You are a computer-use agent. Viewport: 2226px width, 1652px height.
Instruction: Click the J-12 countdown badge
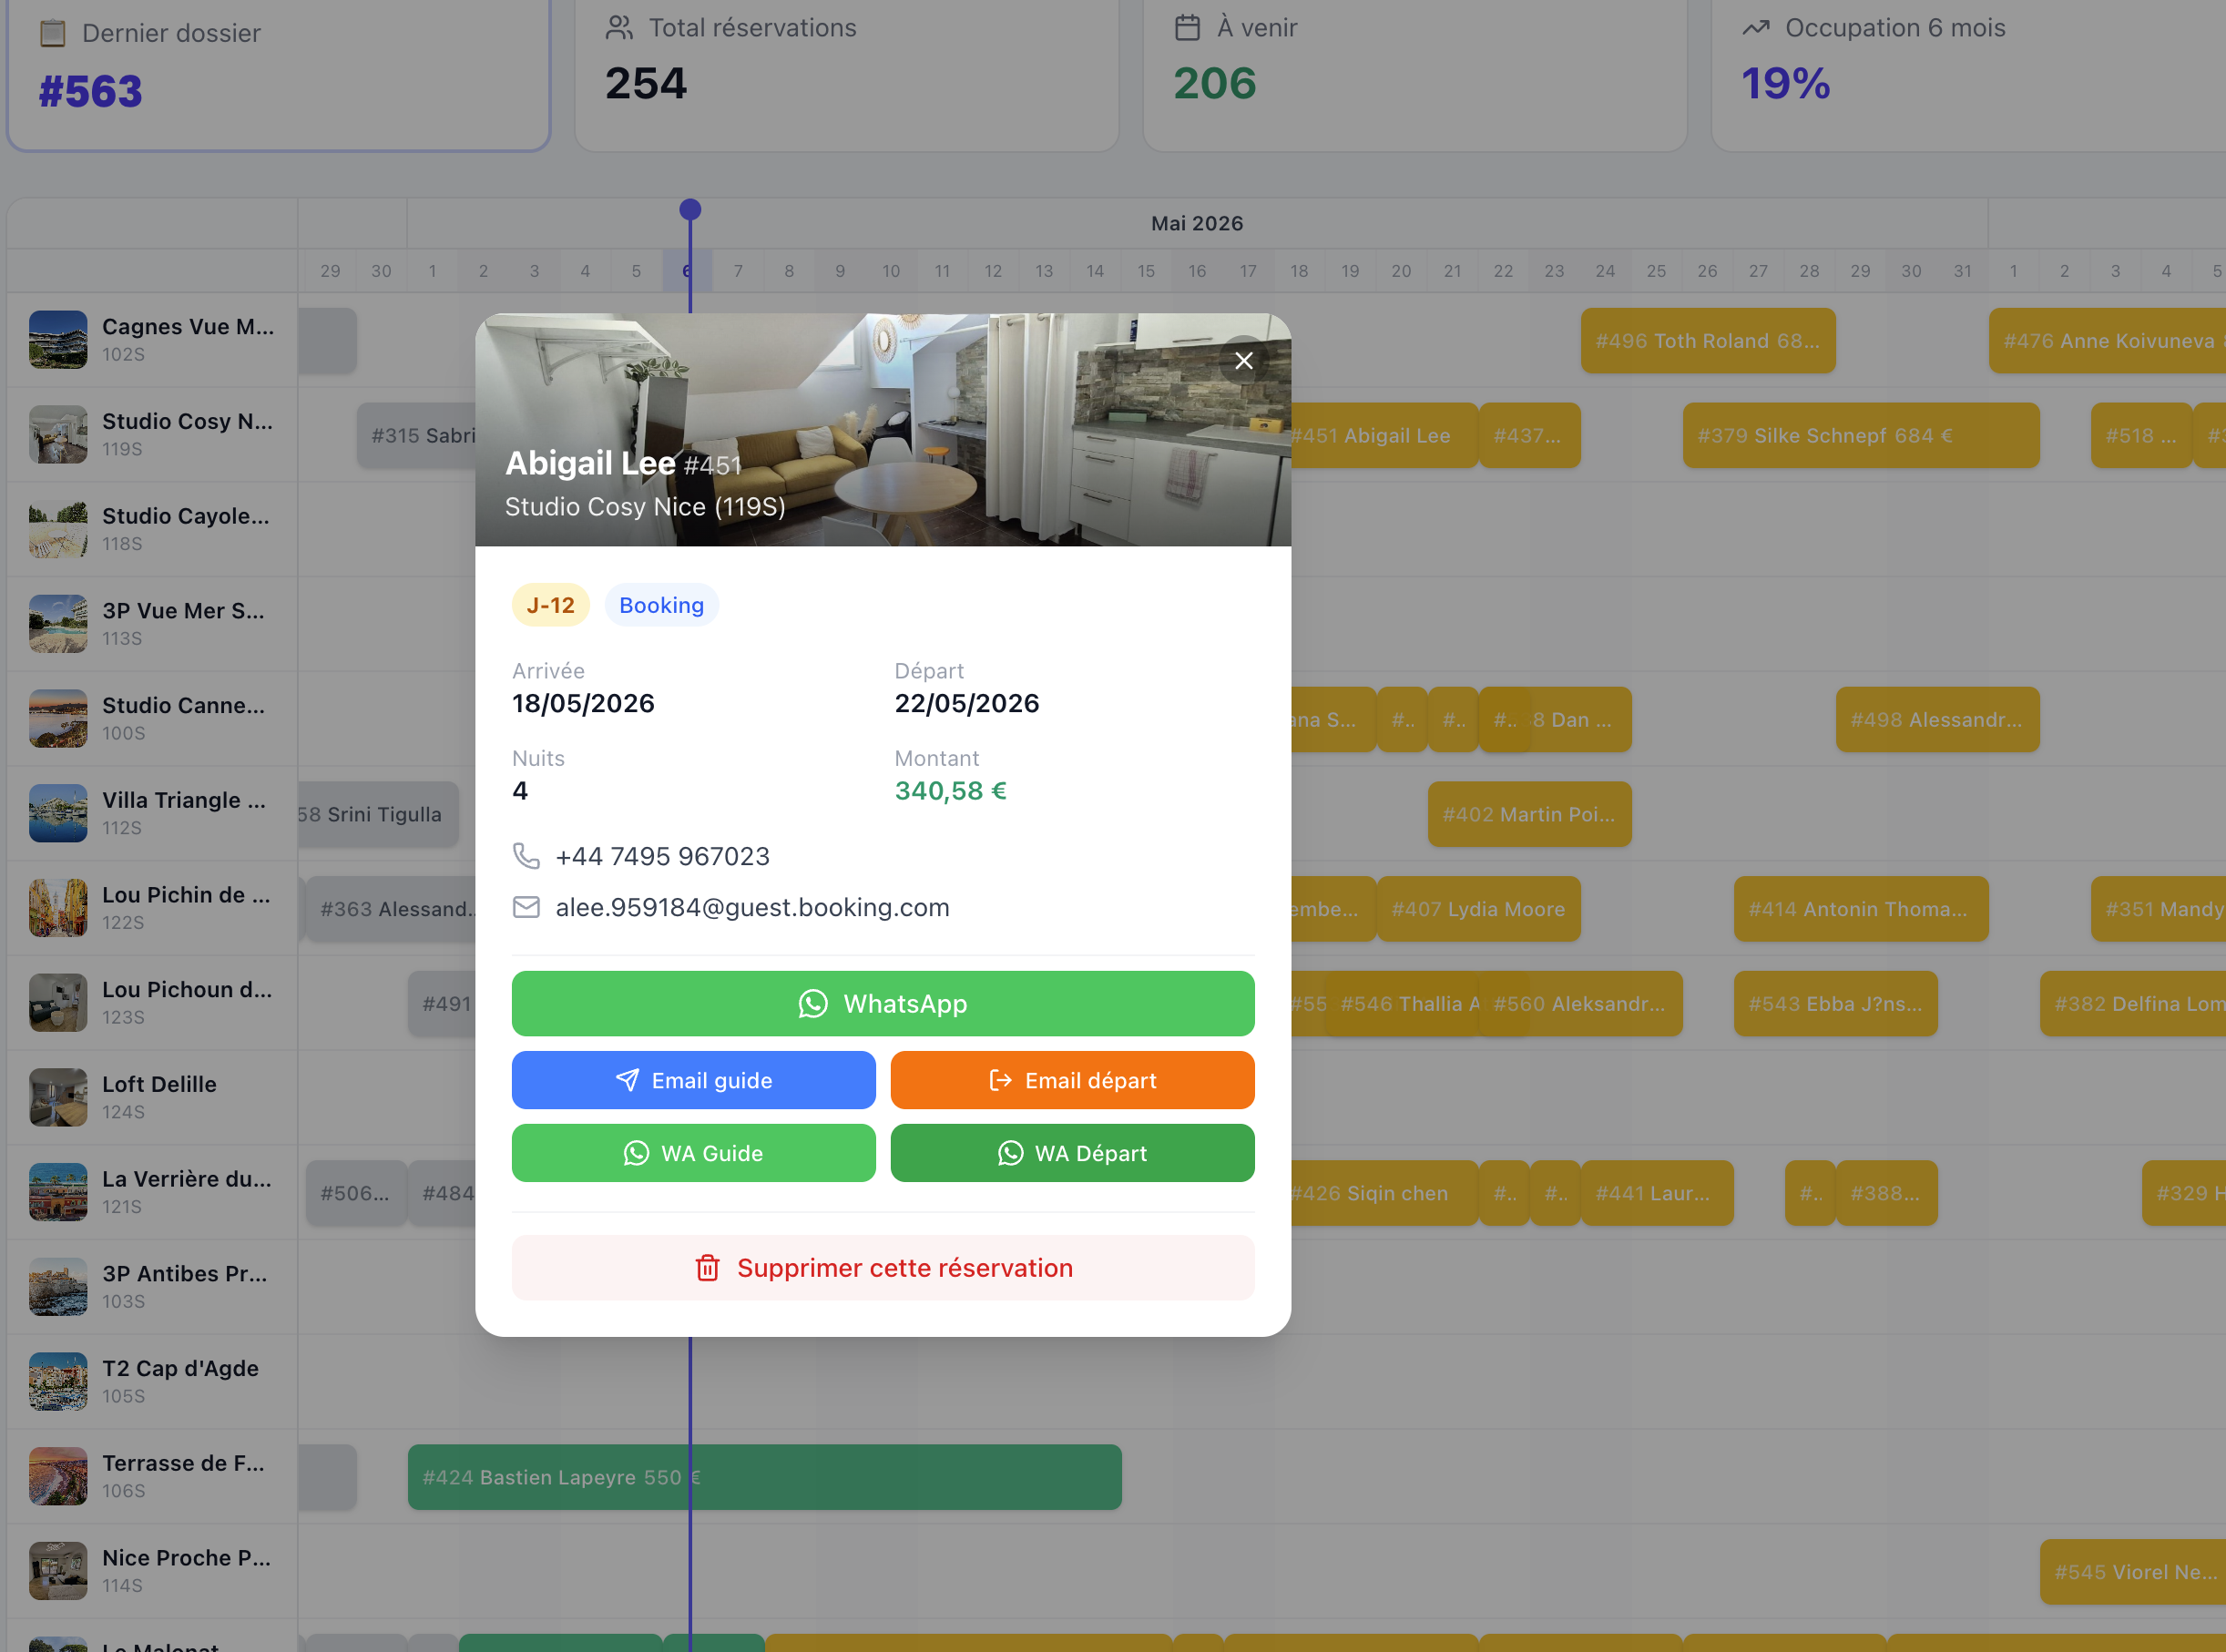(550, 605)
